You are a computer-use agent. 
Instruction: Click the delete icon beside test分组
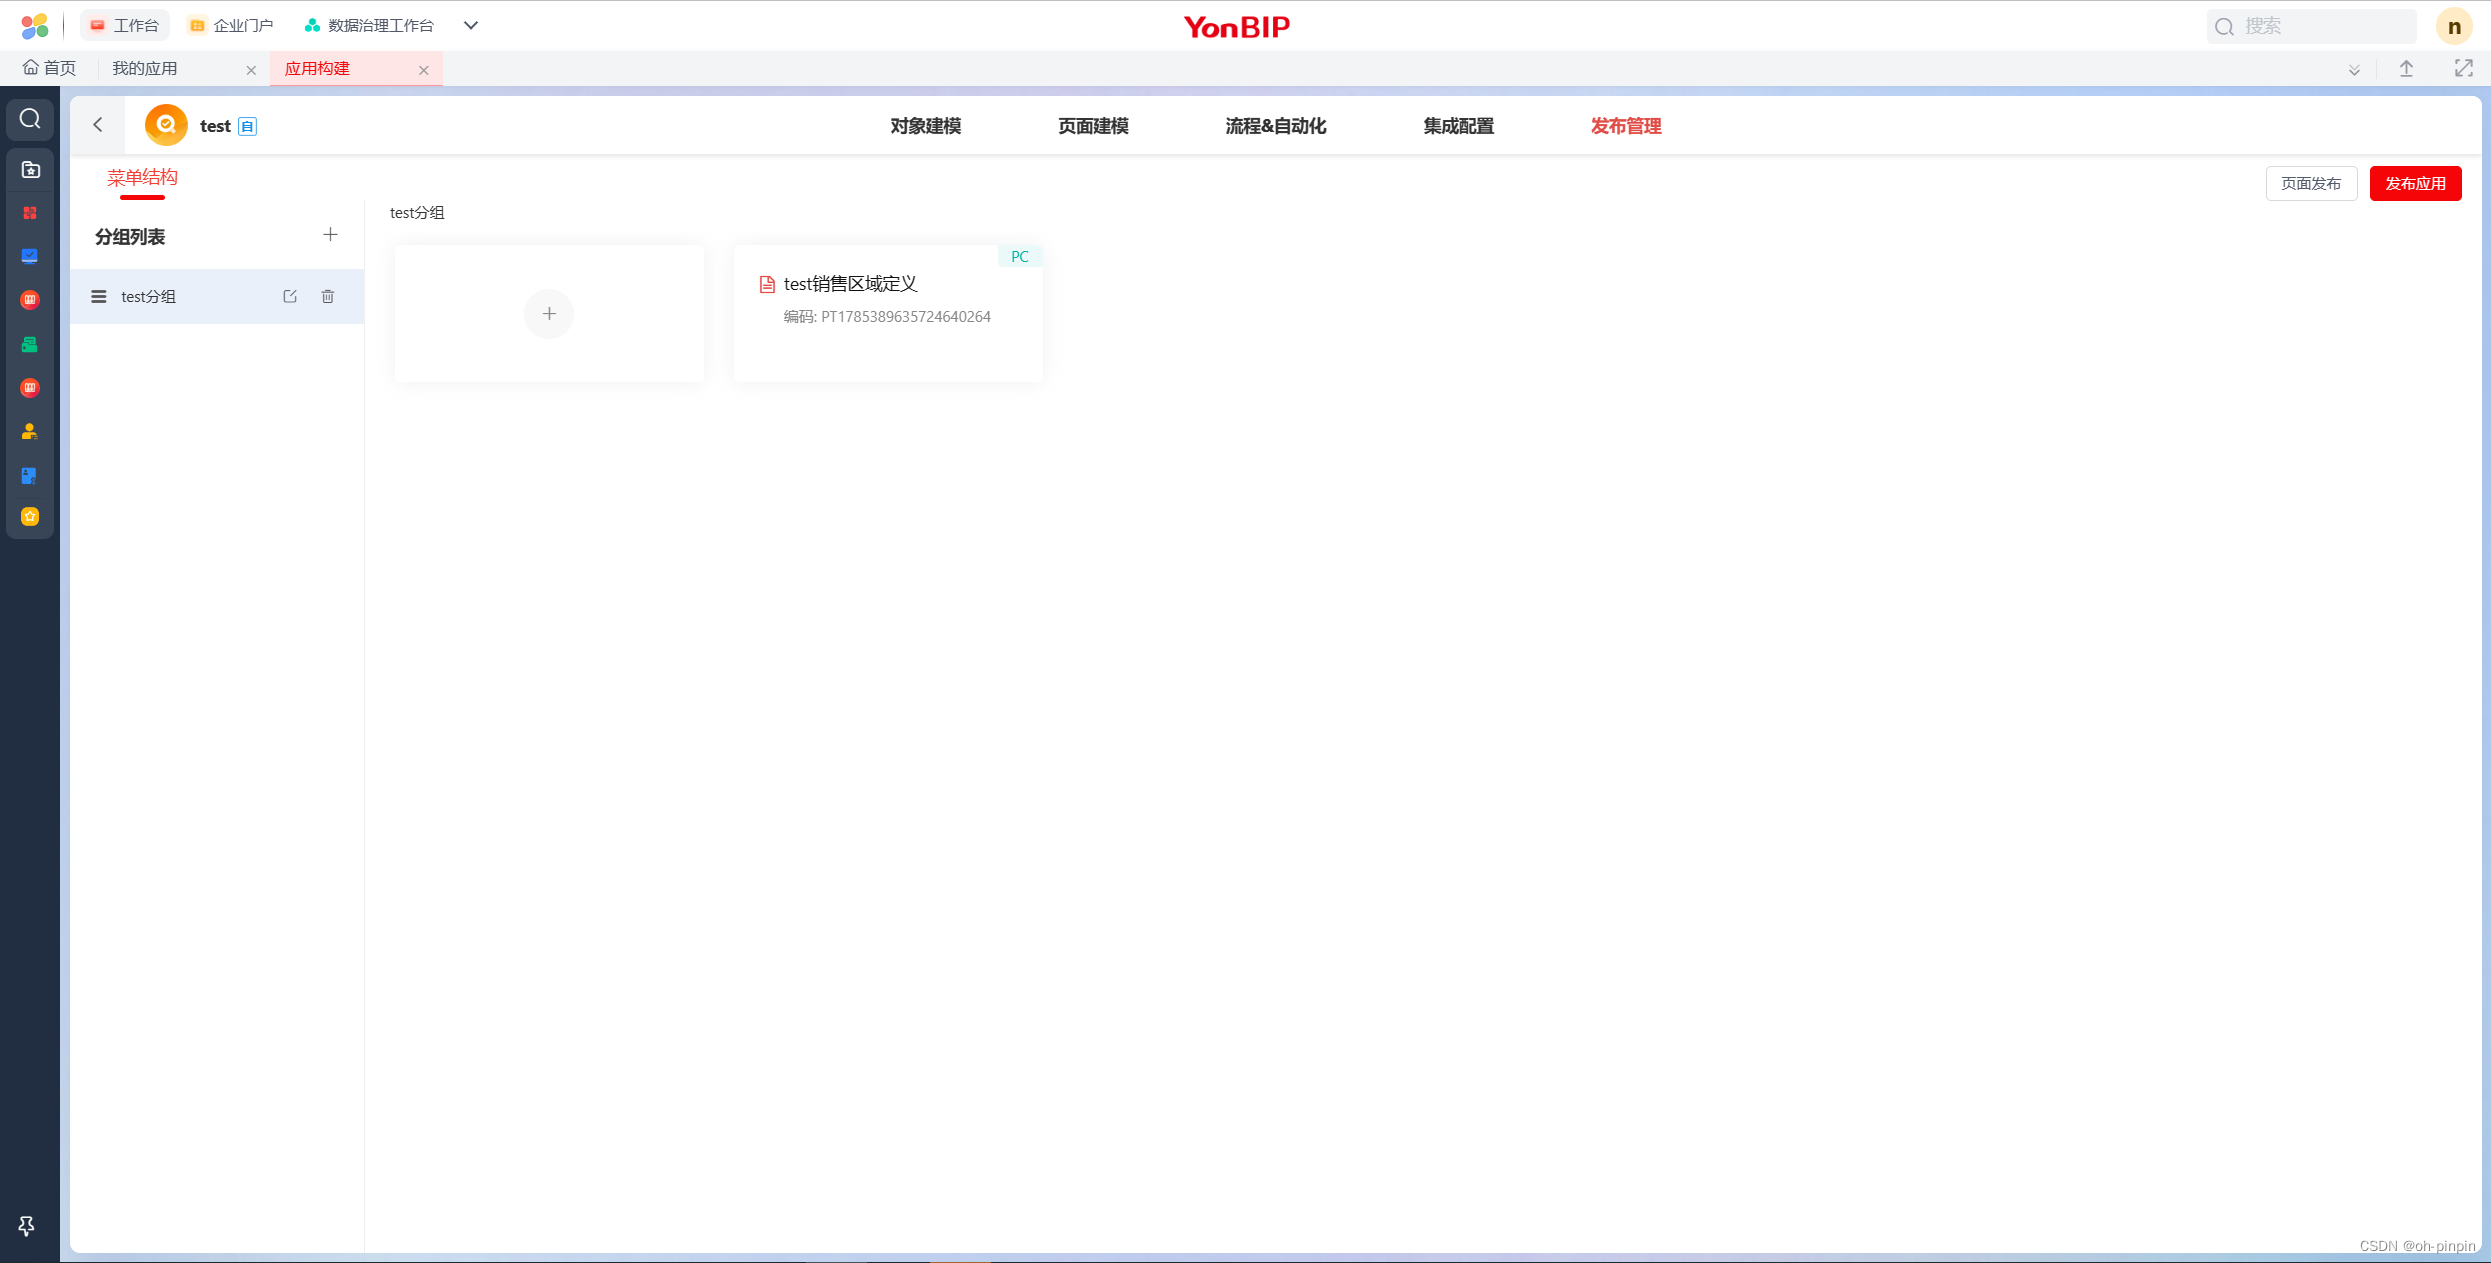click(x=327, y=296)
